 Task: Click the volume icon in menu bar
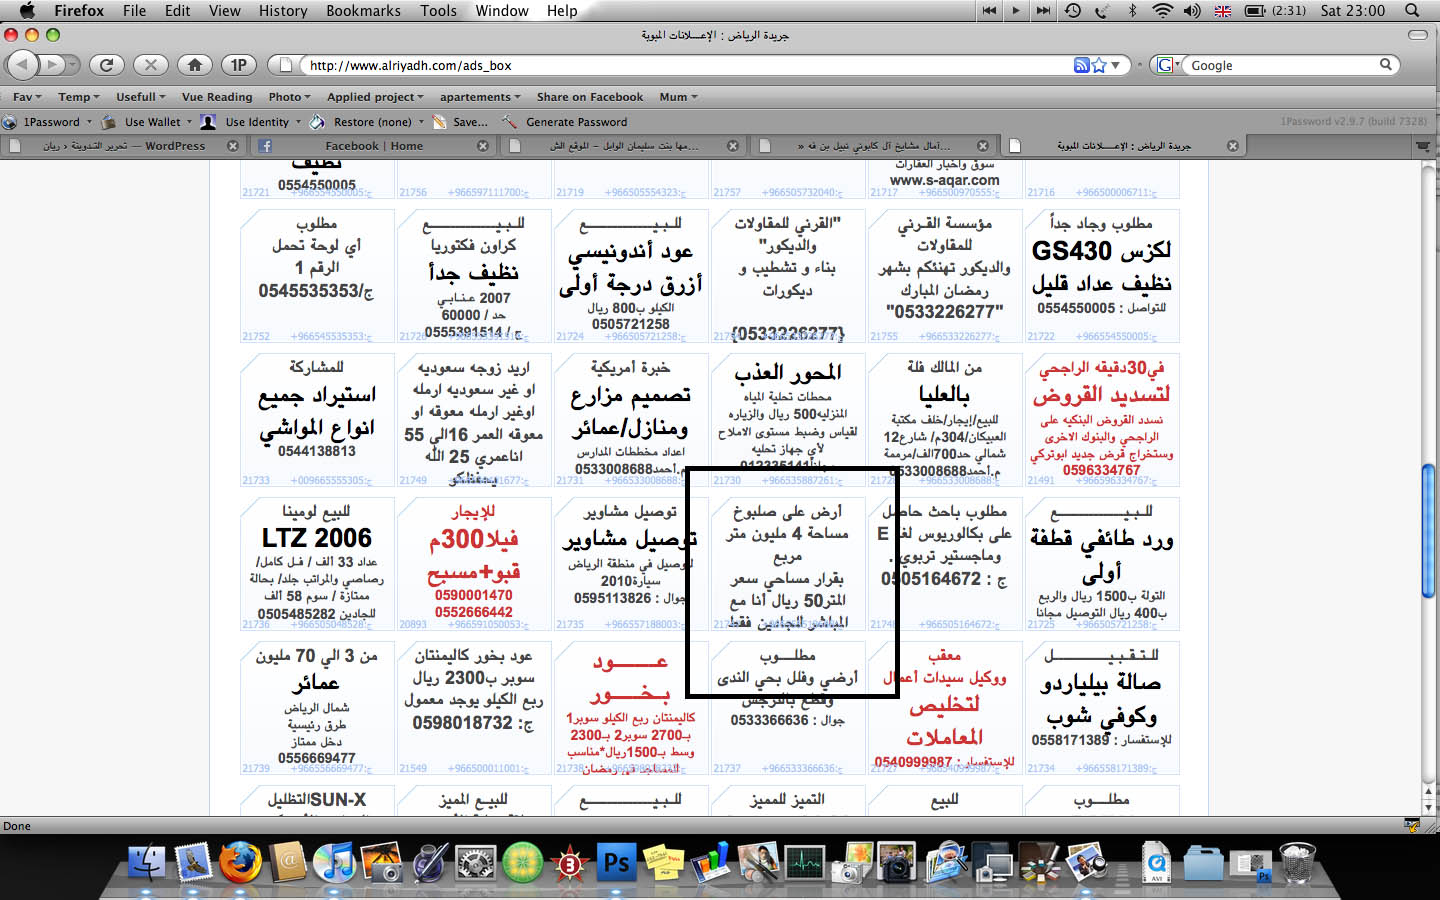[x=1192, y=11]
